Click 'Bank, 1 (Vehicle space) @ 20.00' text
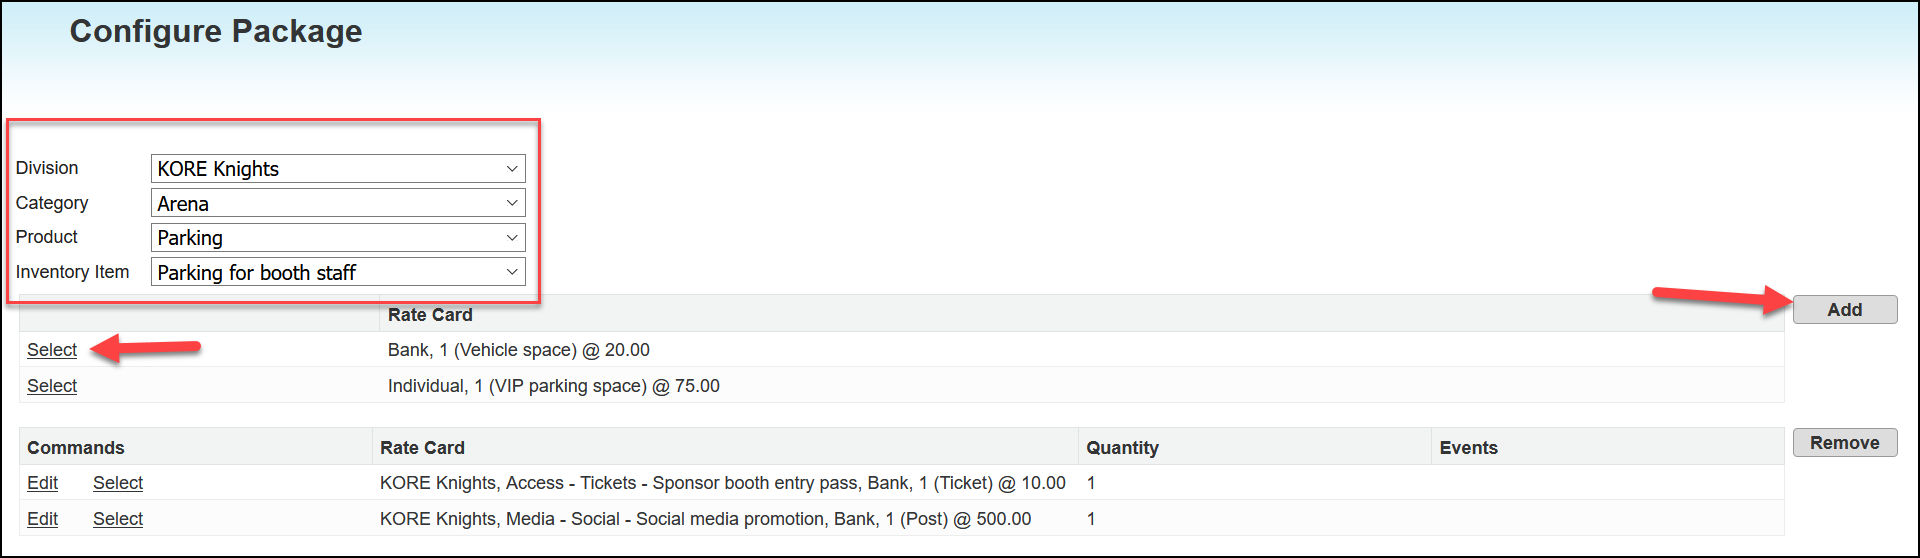This screenshot has height=558, width=1920. pyautogui.click(x=518, y=350)
